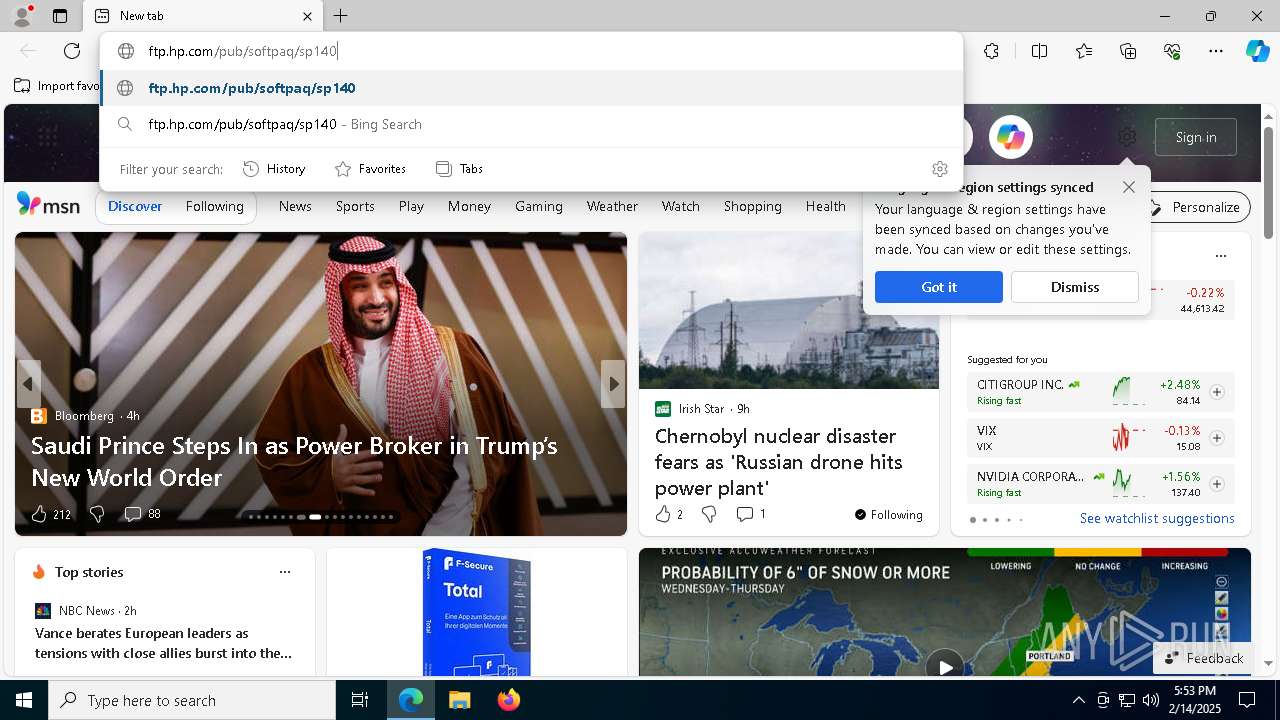This screenshot has width=1280, height=720.
Task: Click the Sign in button
Action: (1196, 137)
